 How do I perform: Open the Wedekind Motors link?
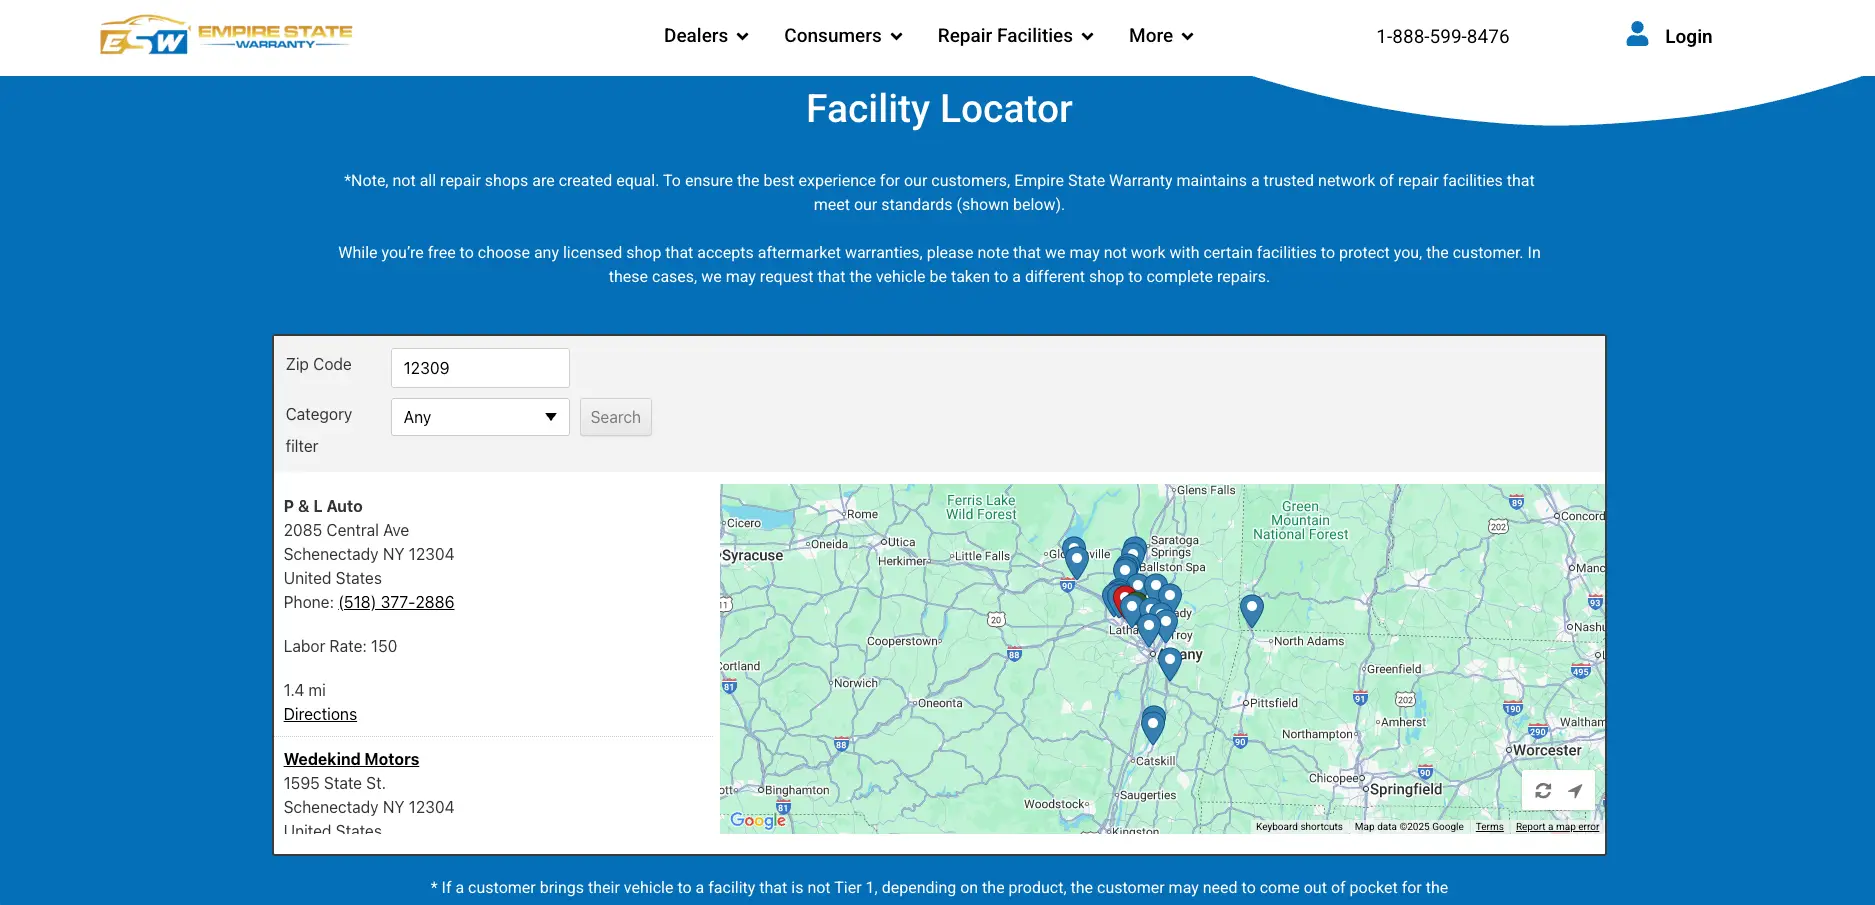click(x=351, y=759)
